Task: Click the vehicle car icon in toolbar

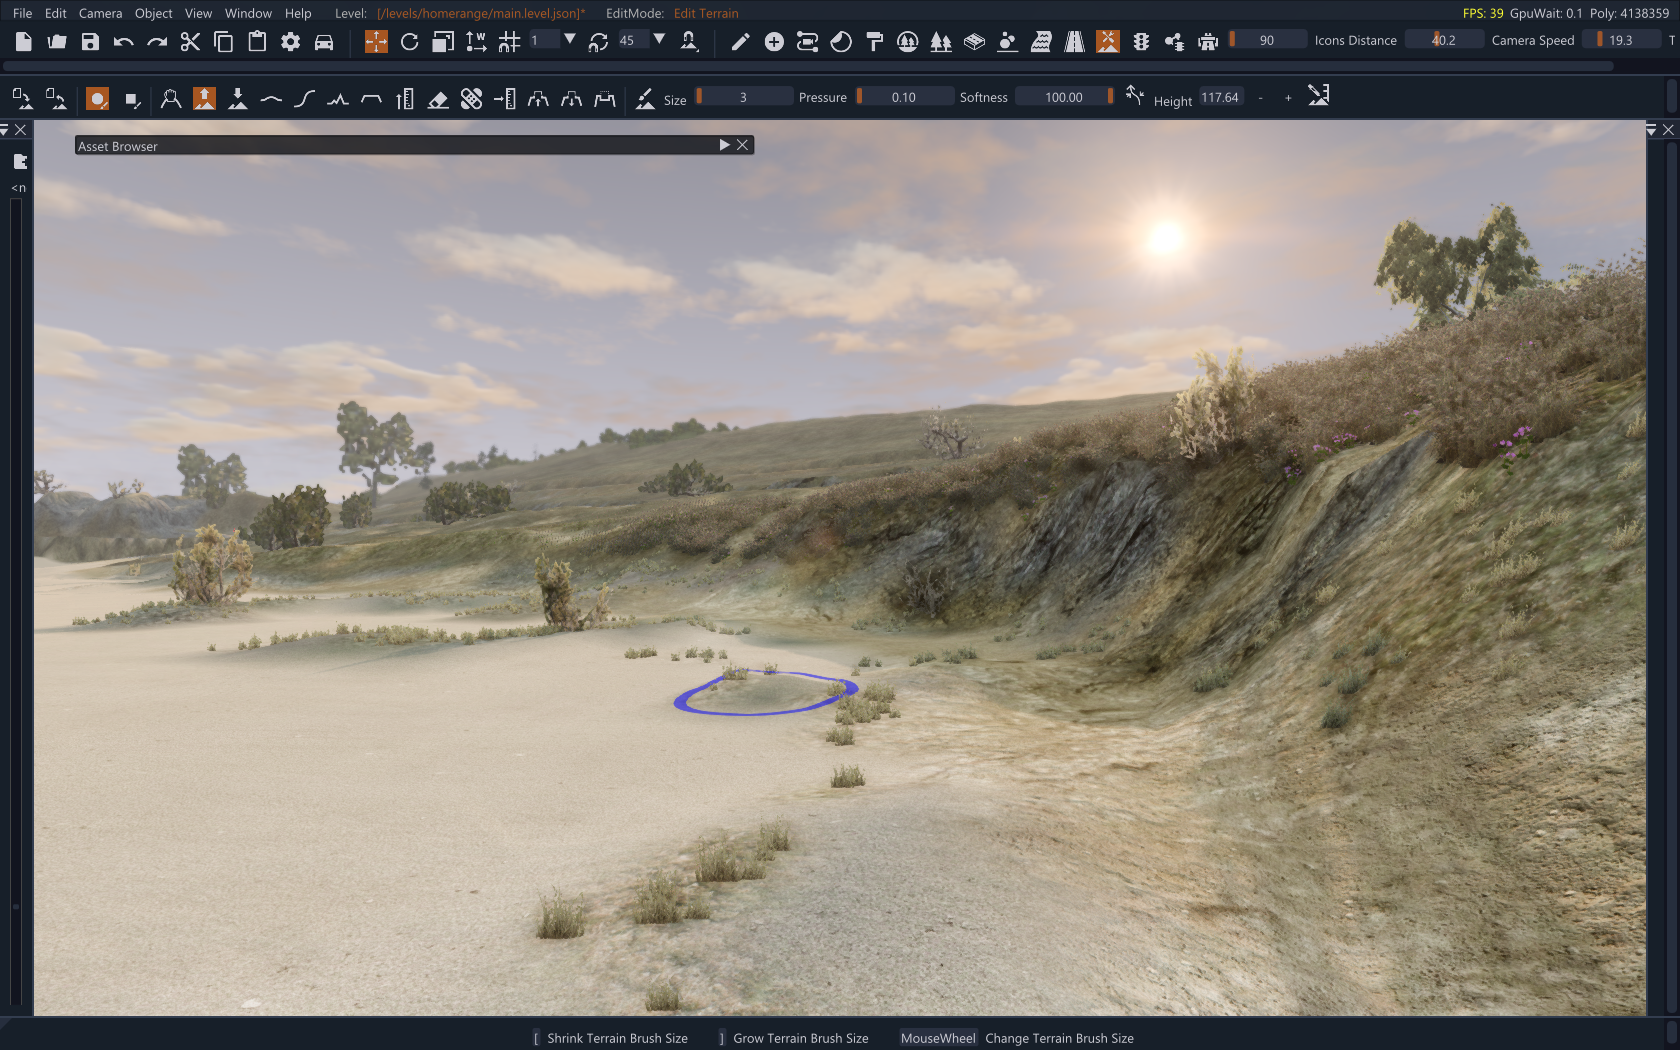Action: 324,41
